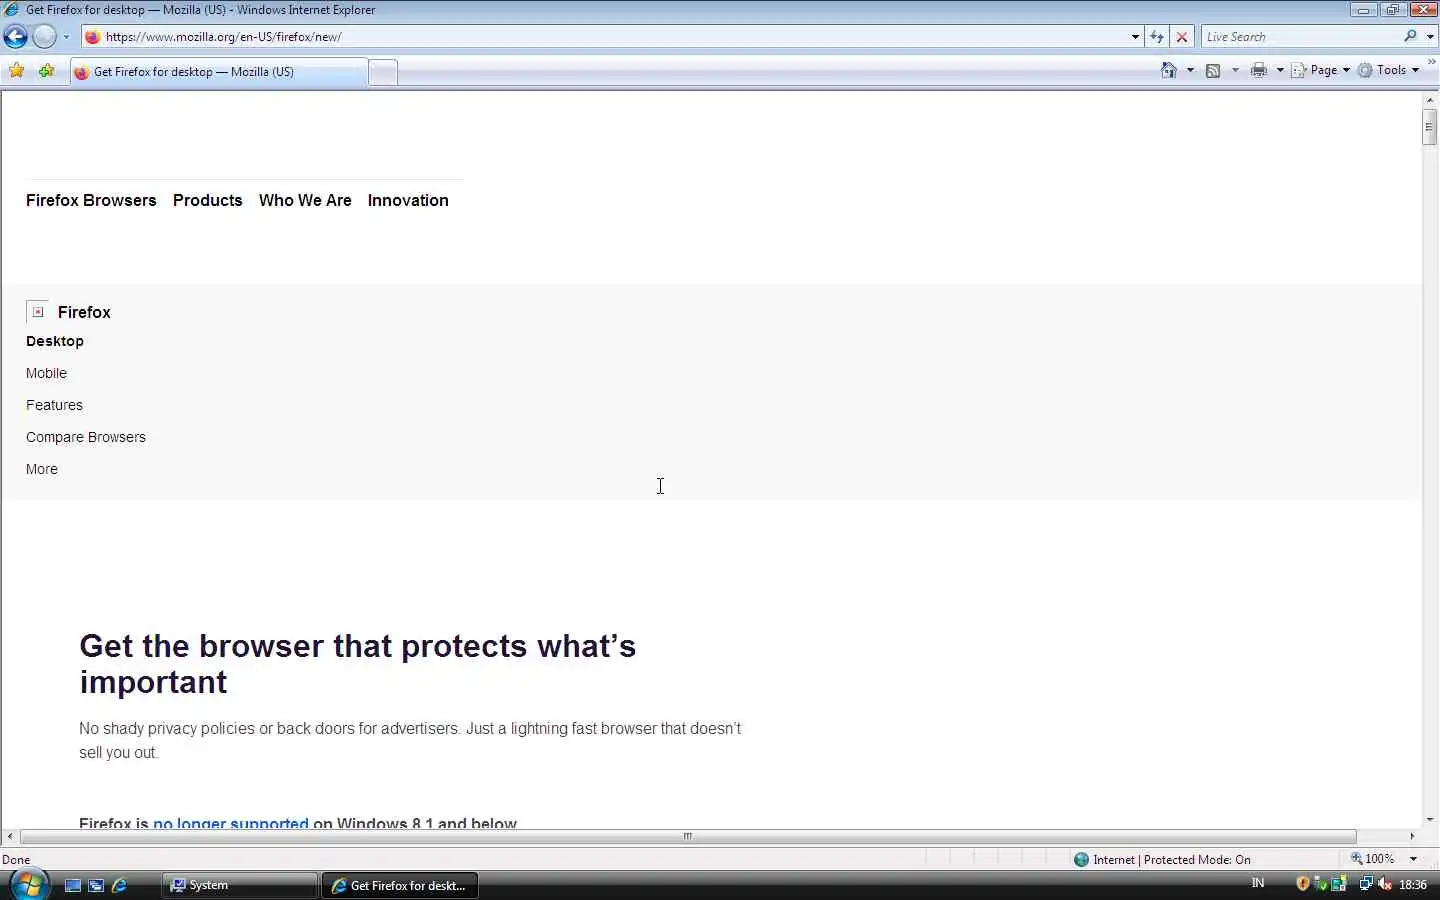
Task: Click the RSS feeds icon
Action: tap(1213, 70)
